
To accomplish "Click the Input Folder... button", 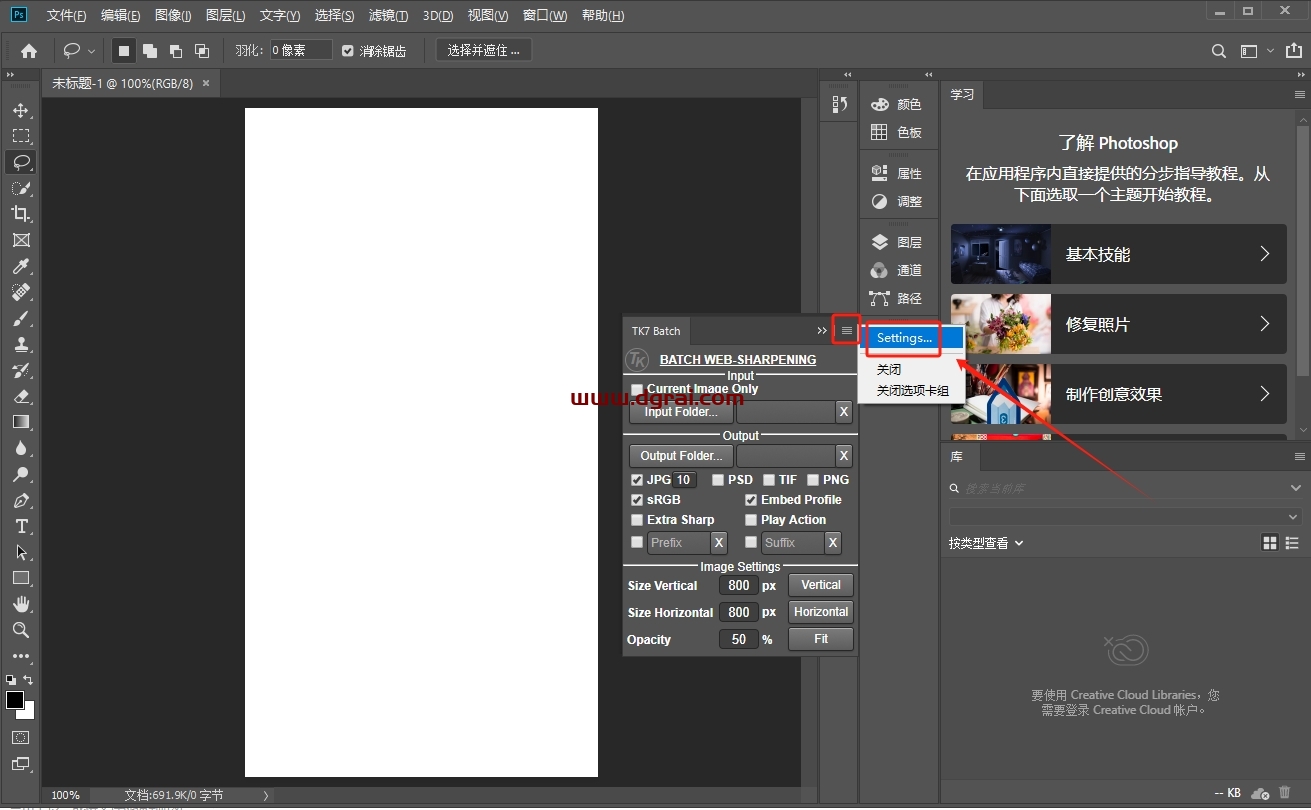I will click(x=681, y=412).
